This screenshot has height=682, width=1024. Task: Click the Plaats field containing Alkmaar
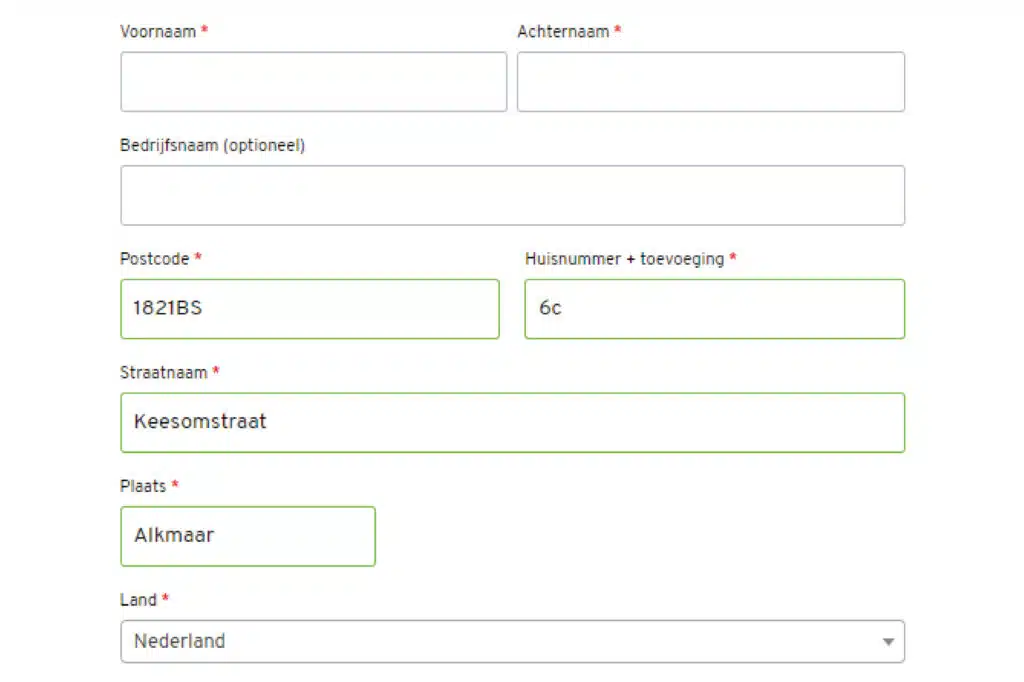click(x=247, y=536)
